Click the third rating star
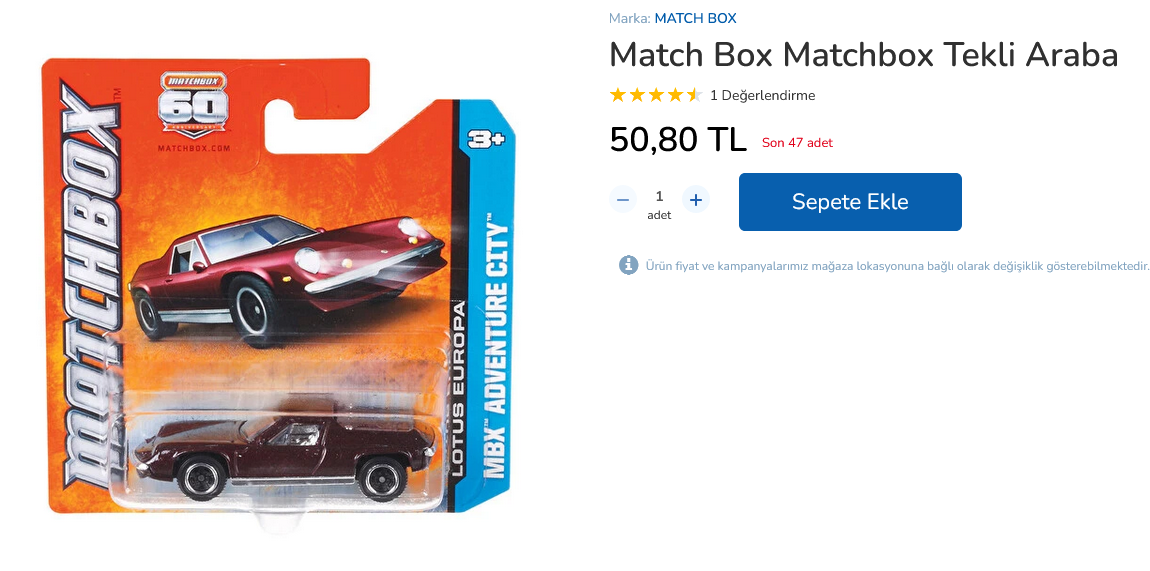The image size is (1150, 571). click(656, 95)
